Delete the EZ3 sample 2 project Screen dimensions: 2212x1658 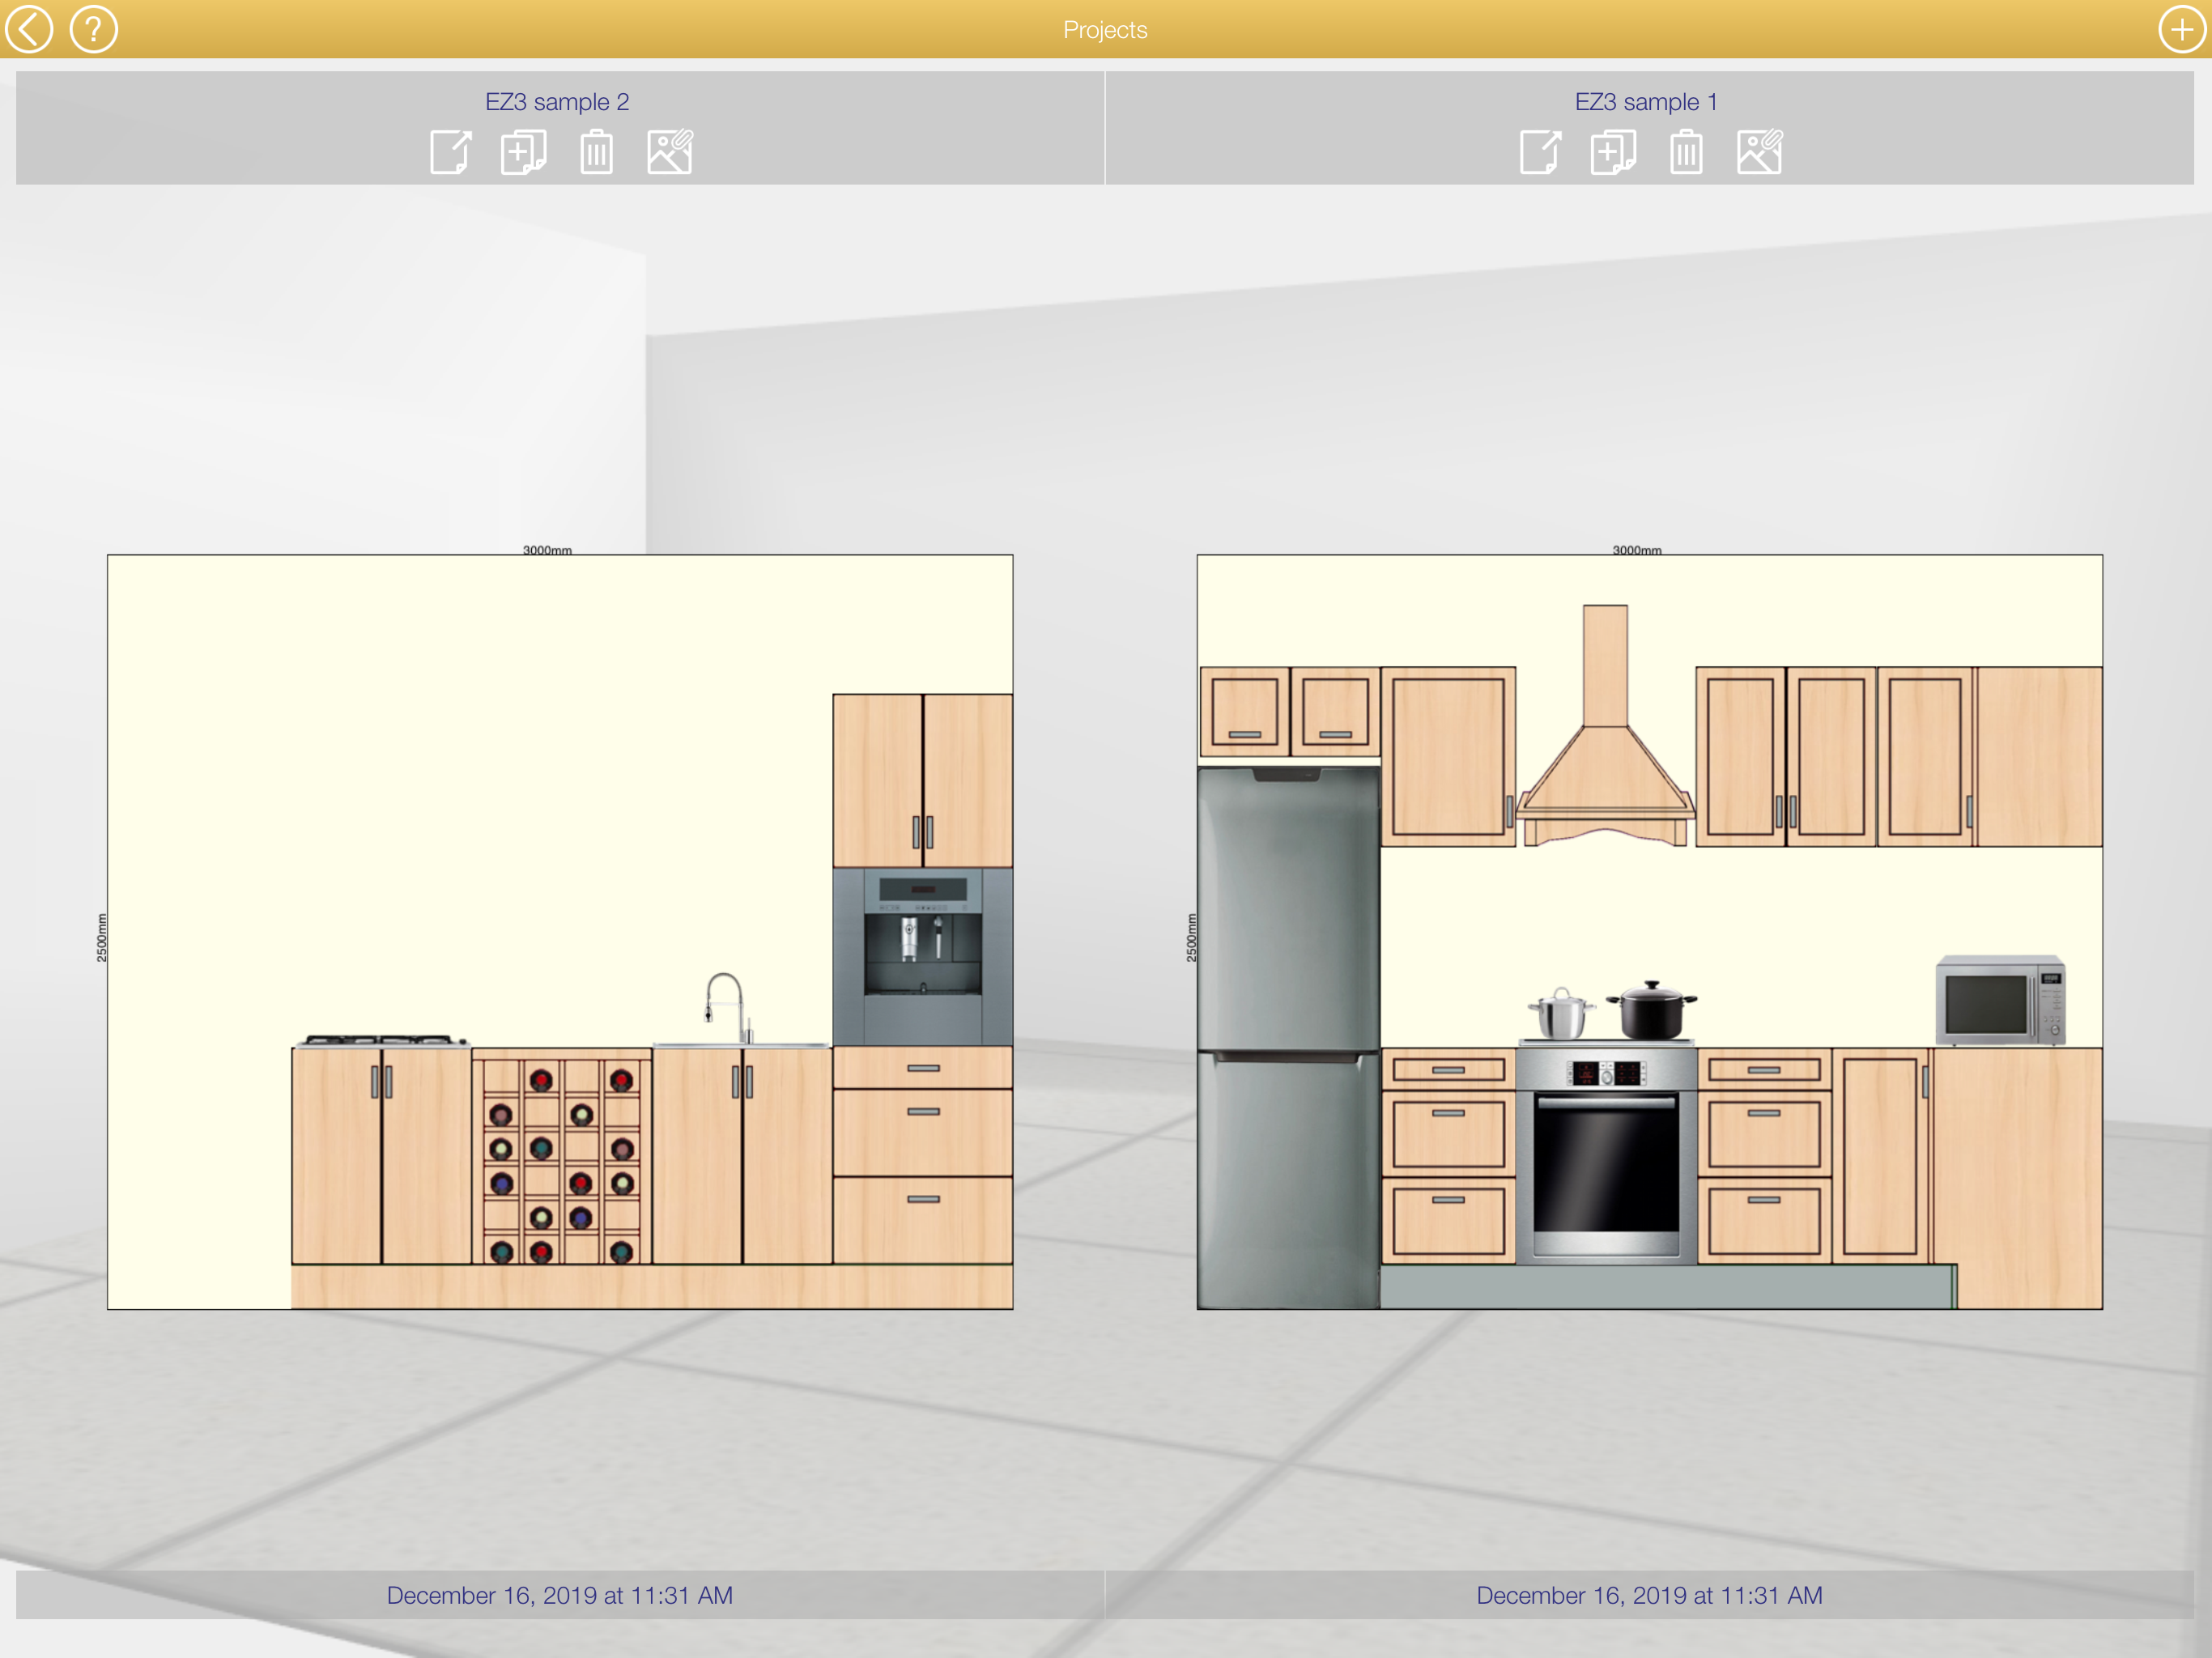pos(596,153)
